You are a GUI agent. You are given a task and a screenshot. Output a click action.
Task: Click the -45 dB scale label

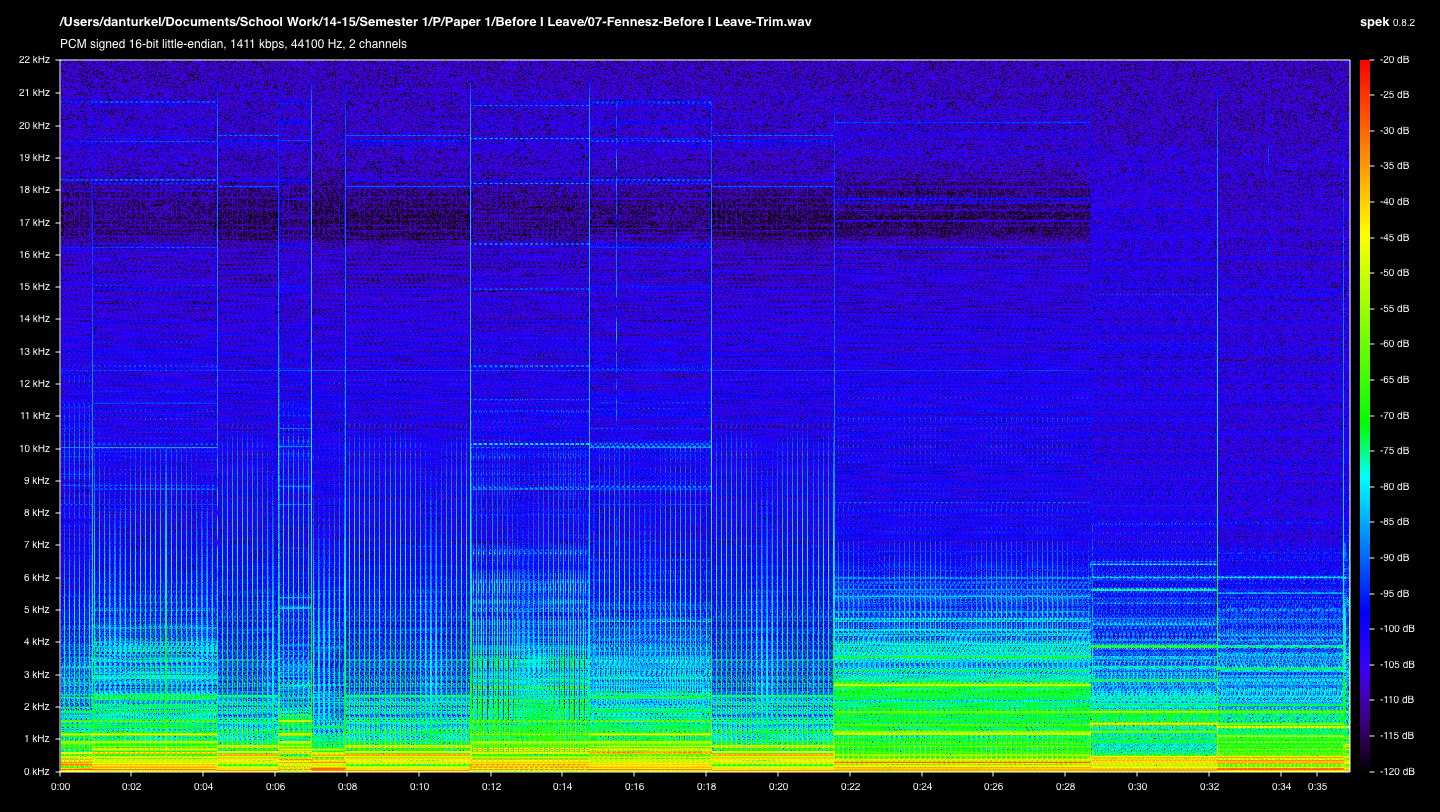1394,238
